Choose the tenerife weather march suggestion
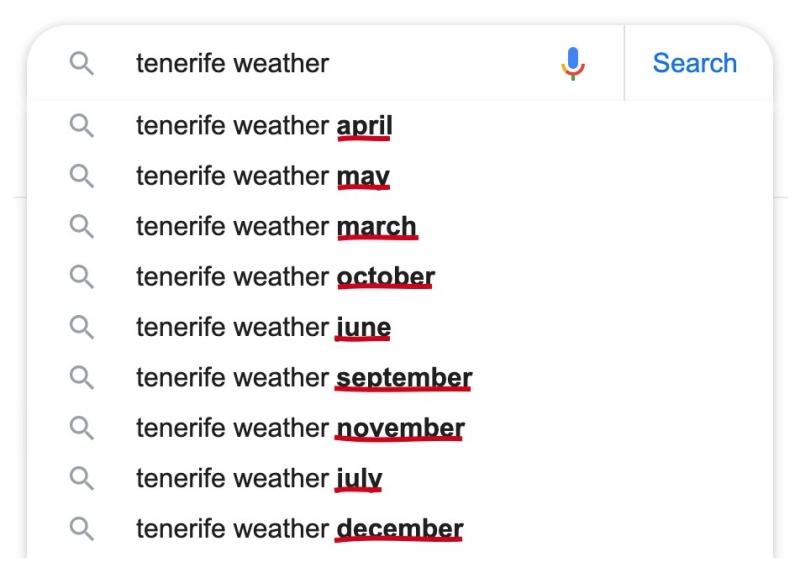 [400, 226]
